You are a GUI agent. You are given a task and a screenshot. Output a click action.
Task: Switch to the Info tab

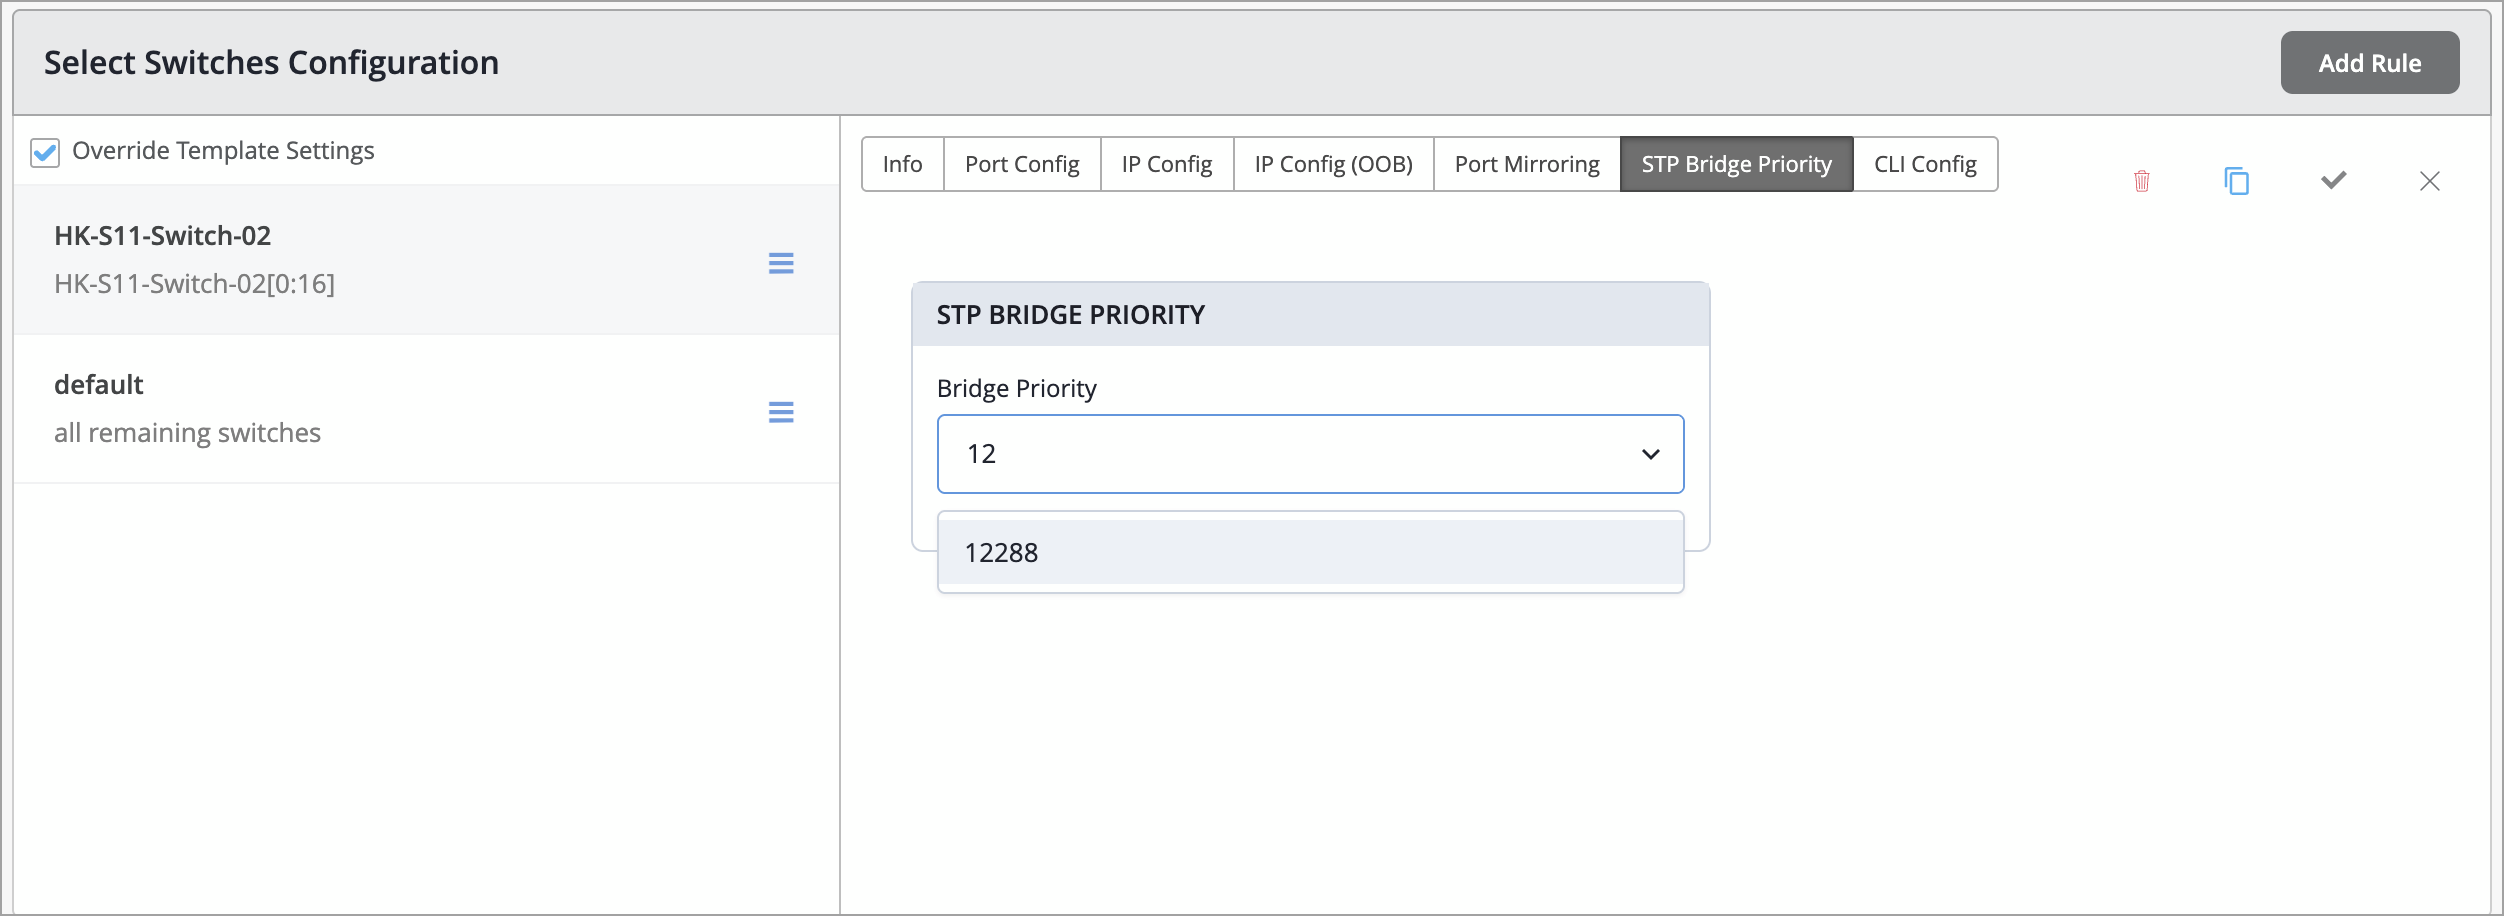[x=902, y=164]
